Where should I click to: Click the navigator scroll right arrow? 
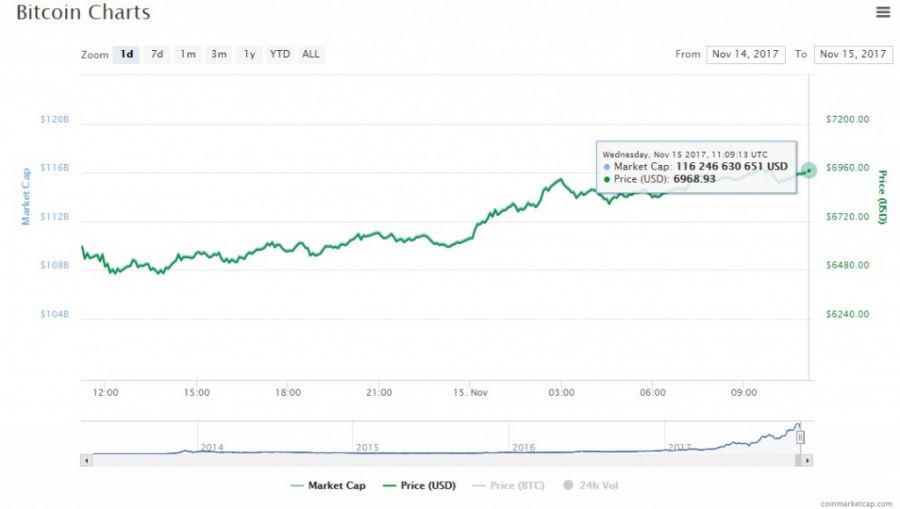(x=807, y=460)
